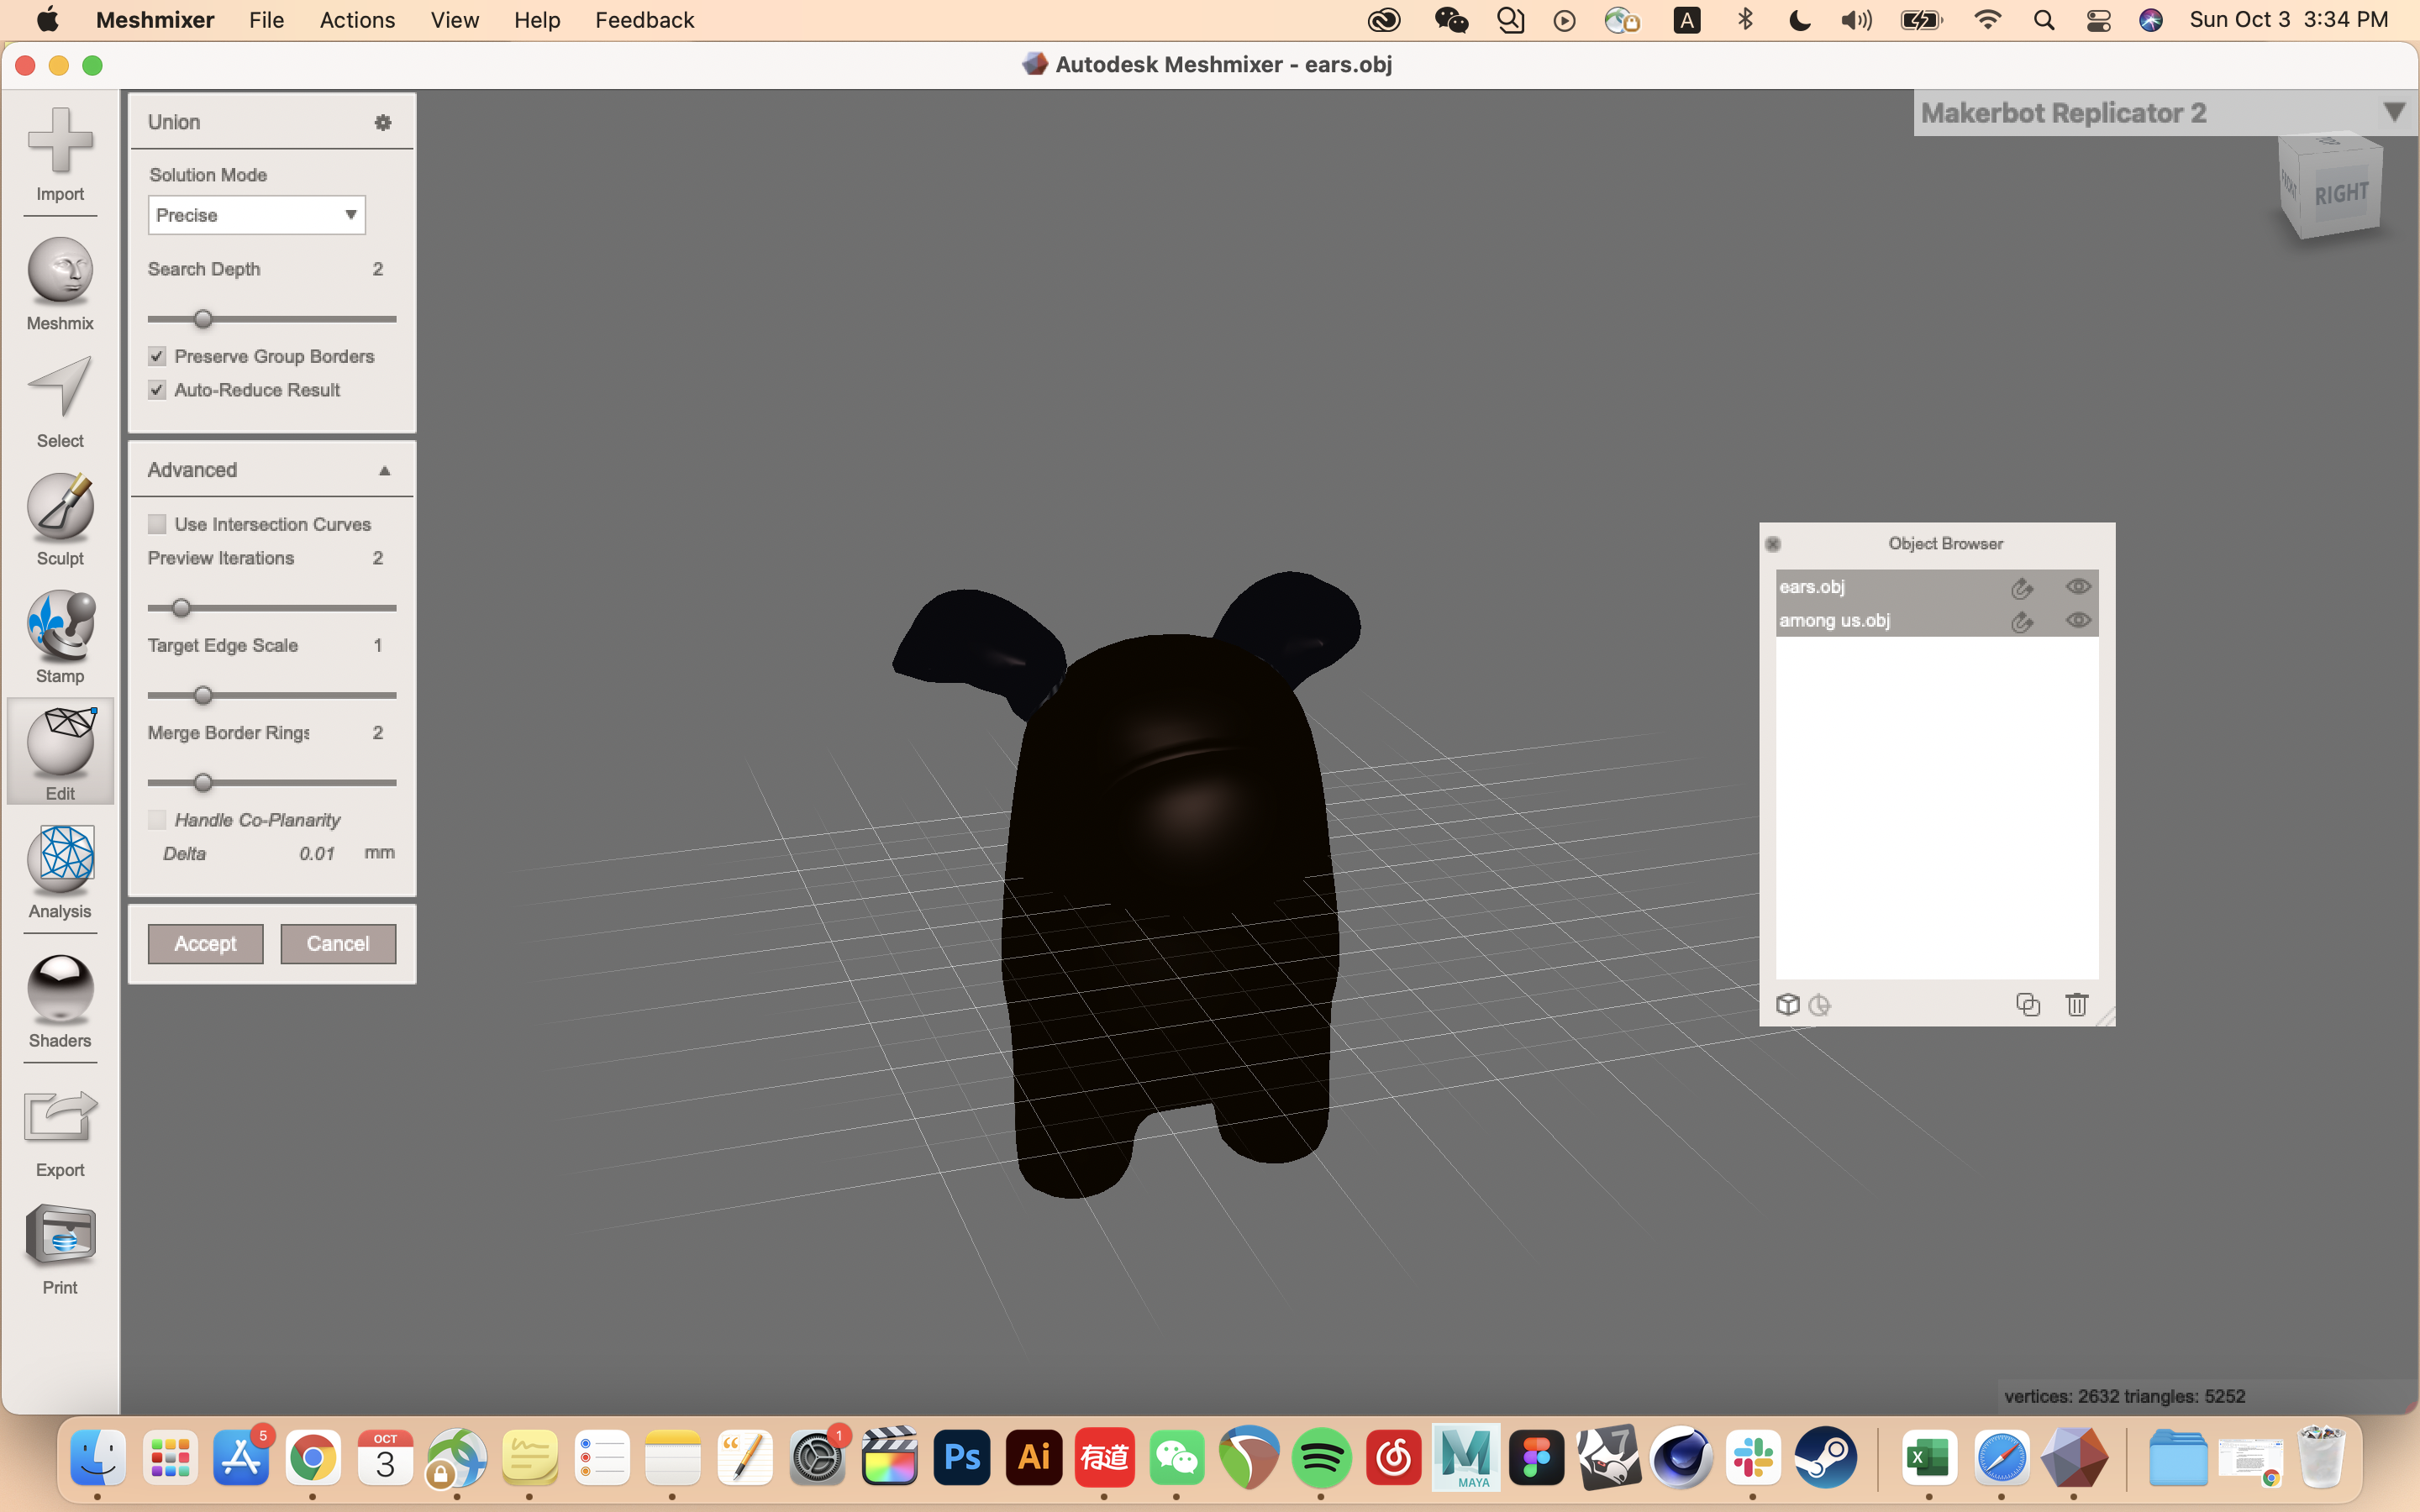Open Cinema 4D from the dock
This screenshot has height=1512, width=2420.
[x=1681, y=1458]
